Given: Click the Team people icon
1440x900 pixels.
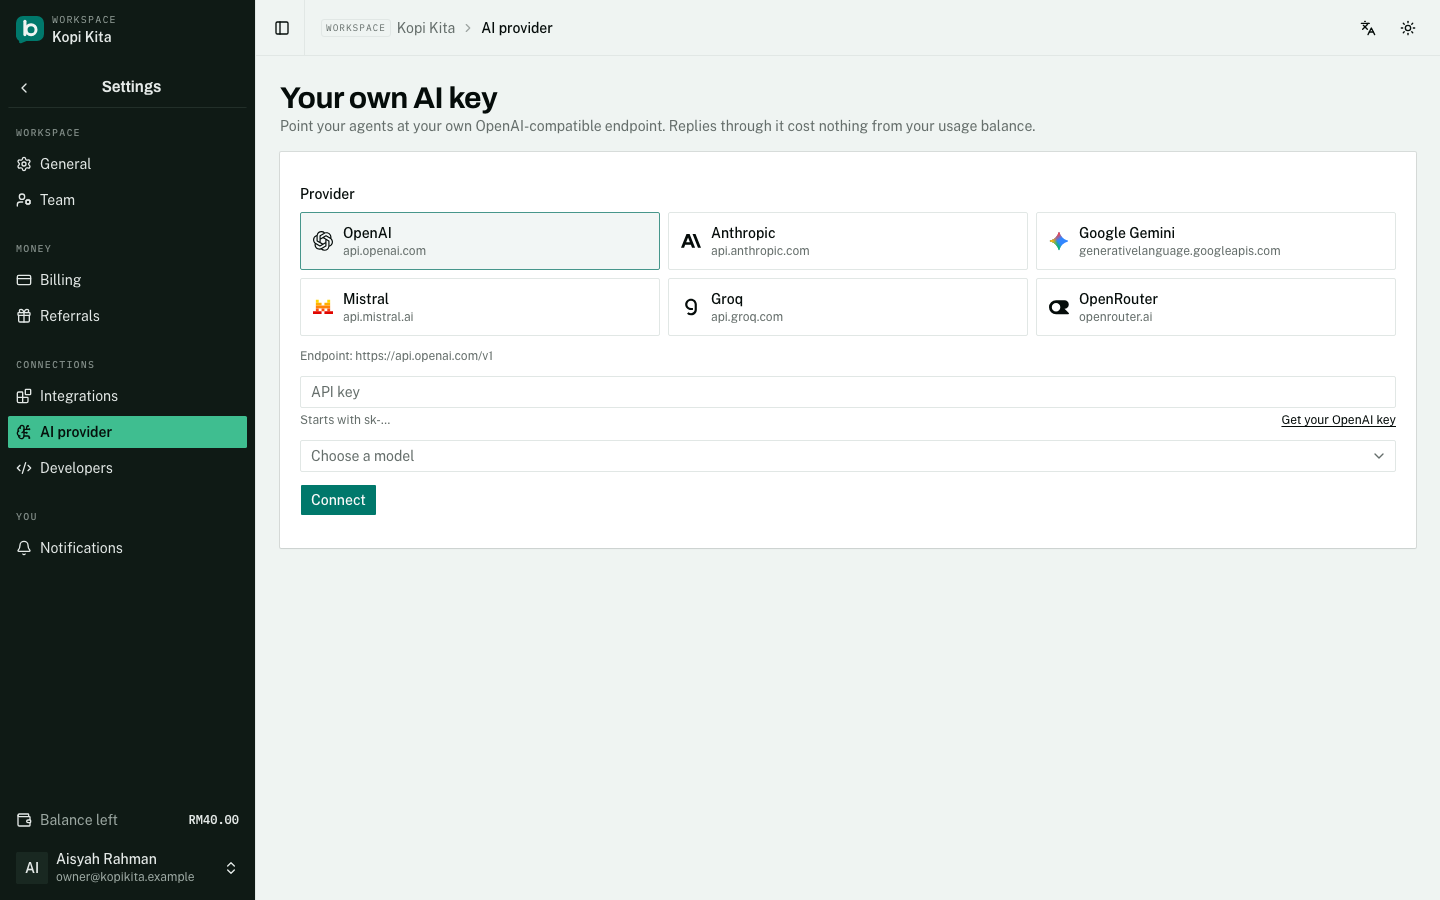Looking at the screenshot, I should pos(24,200).
